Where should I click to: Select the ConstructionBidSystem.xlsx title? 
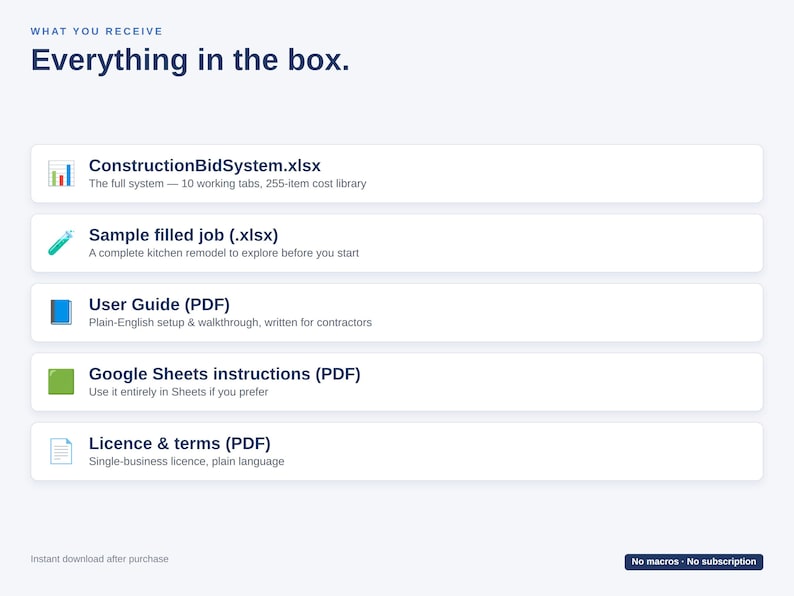click(x=205, y=166)
